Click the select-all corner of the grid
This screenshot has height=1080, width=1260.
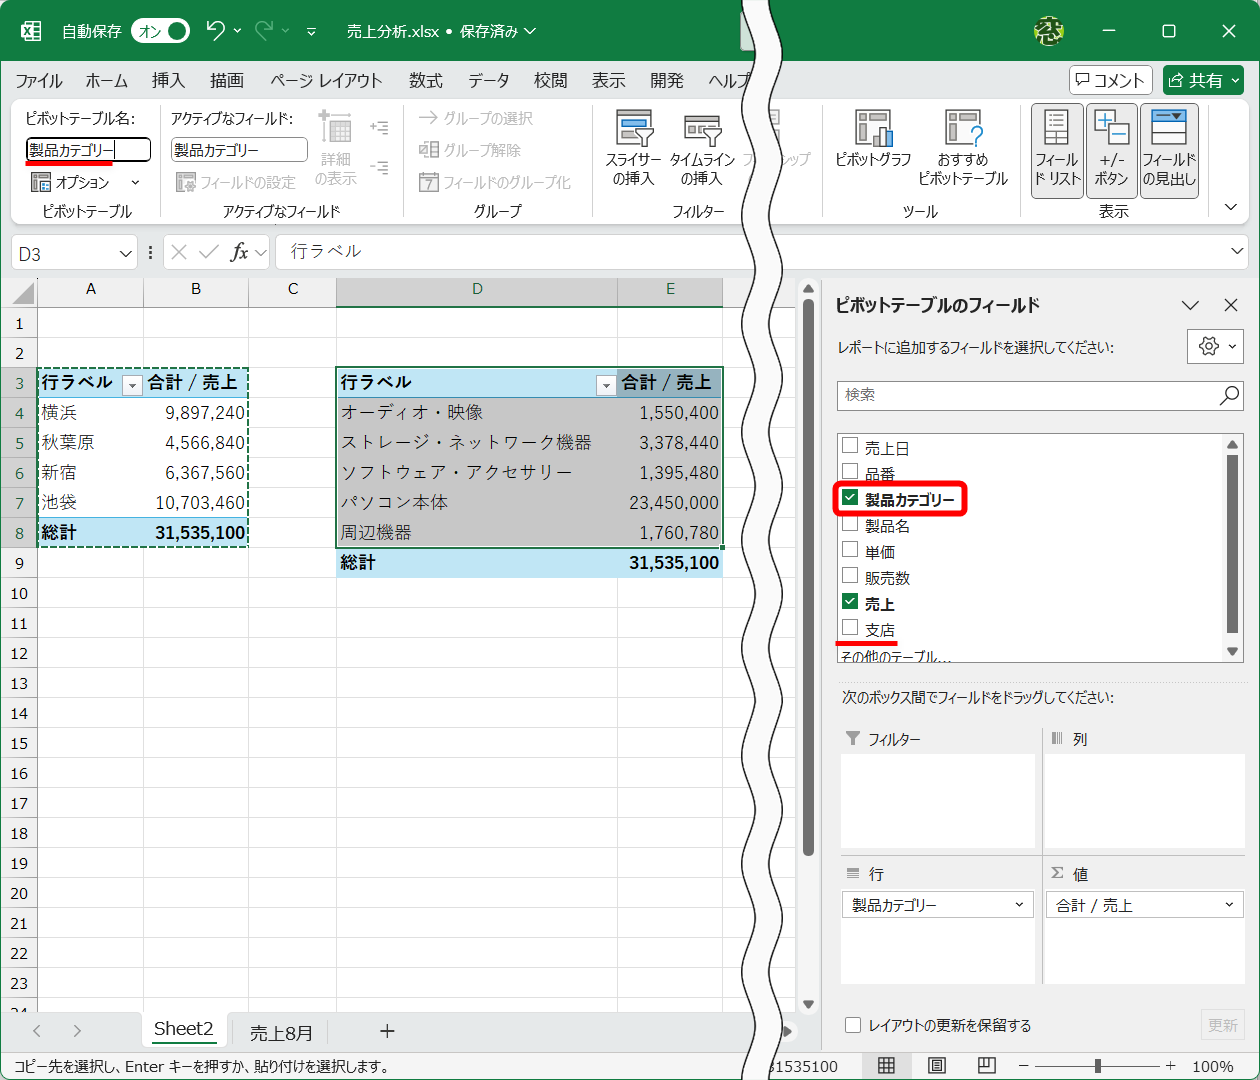pyautogui.click(x=22, y=291)
